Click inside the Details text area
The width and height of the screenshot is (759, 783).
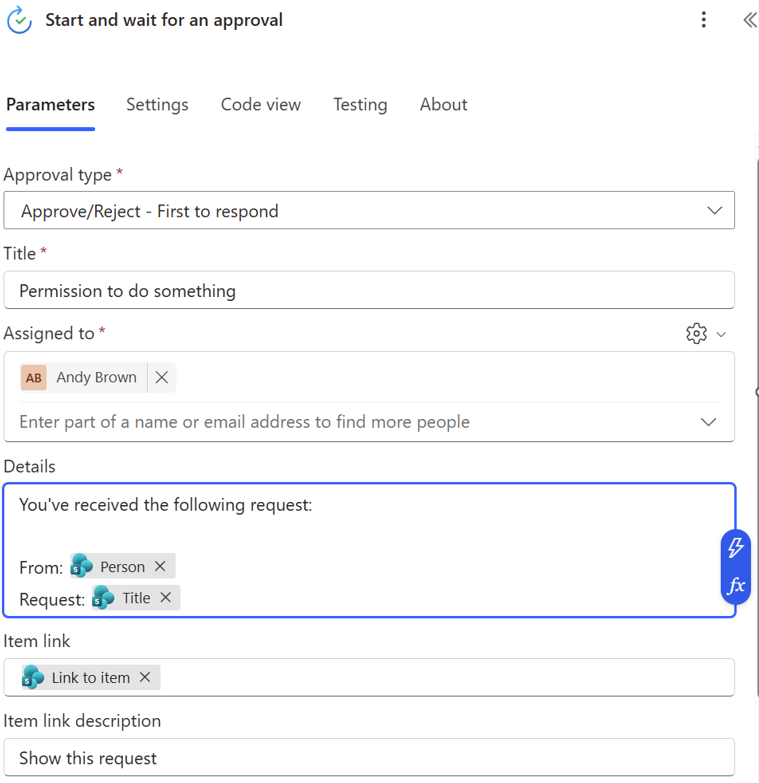369,550
